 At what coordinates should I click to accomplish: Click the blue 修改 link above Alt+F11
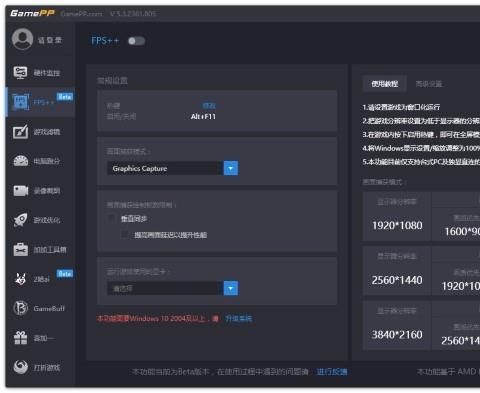(209, 106)
